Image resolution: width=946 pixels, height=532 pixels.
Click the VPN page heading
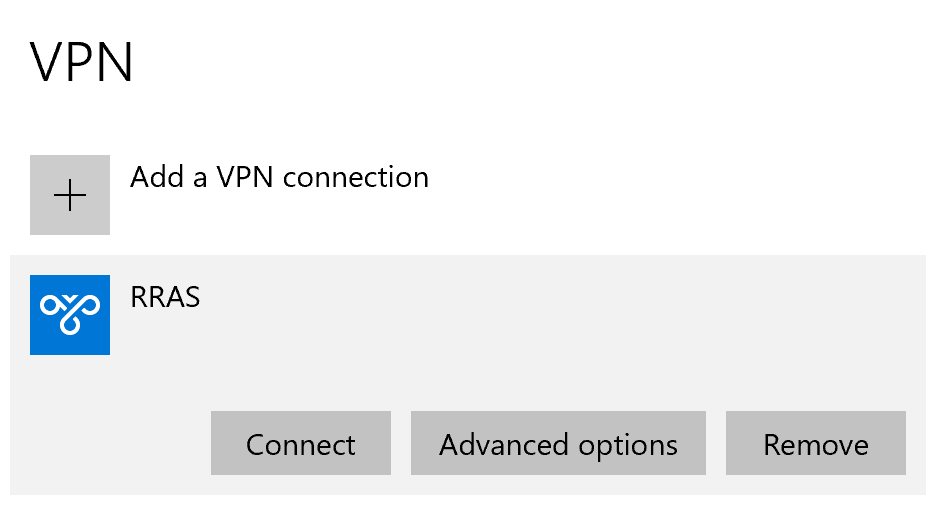[x=82, y=63]
